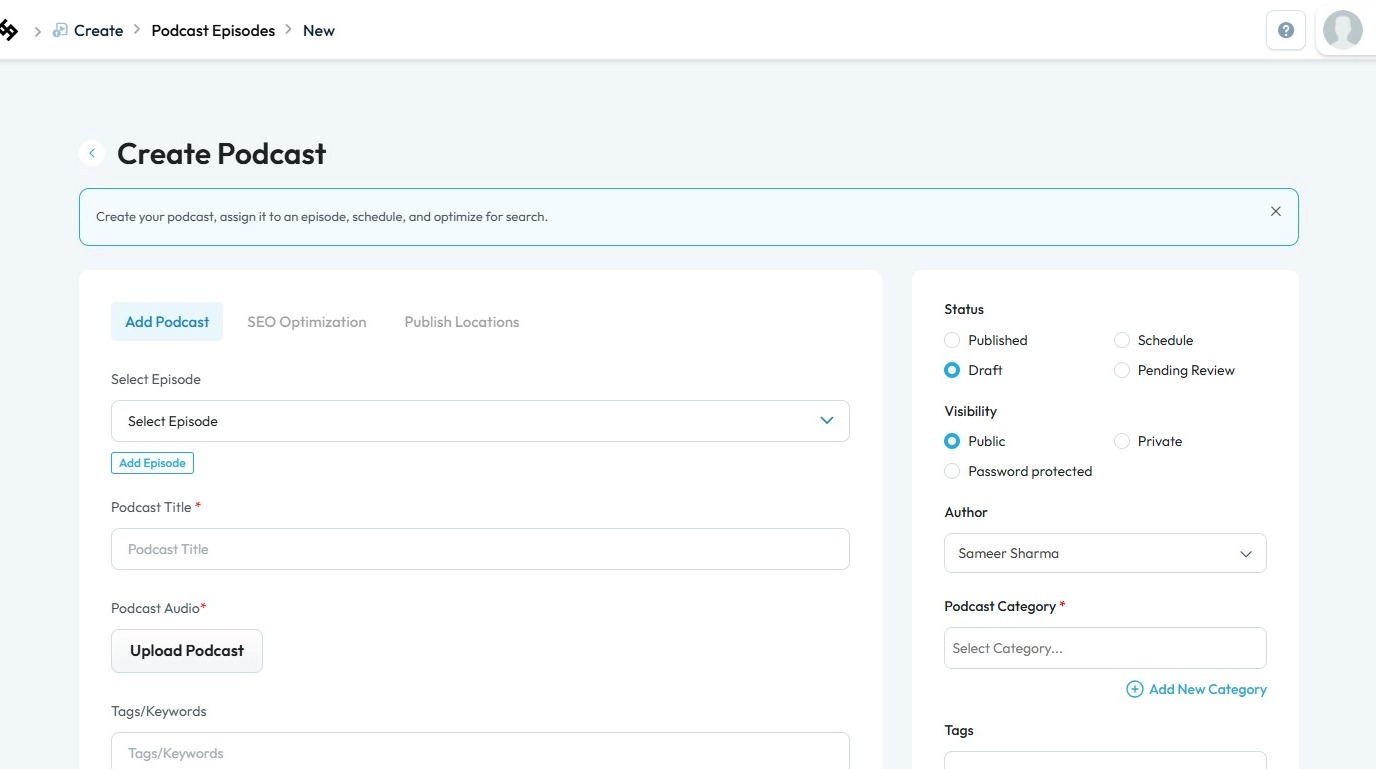Image resolution: width=1376 pixels, height=769 pixels.
Task: Click the Create breadcrumb music icon
Action: [61, 31]
